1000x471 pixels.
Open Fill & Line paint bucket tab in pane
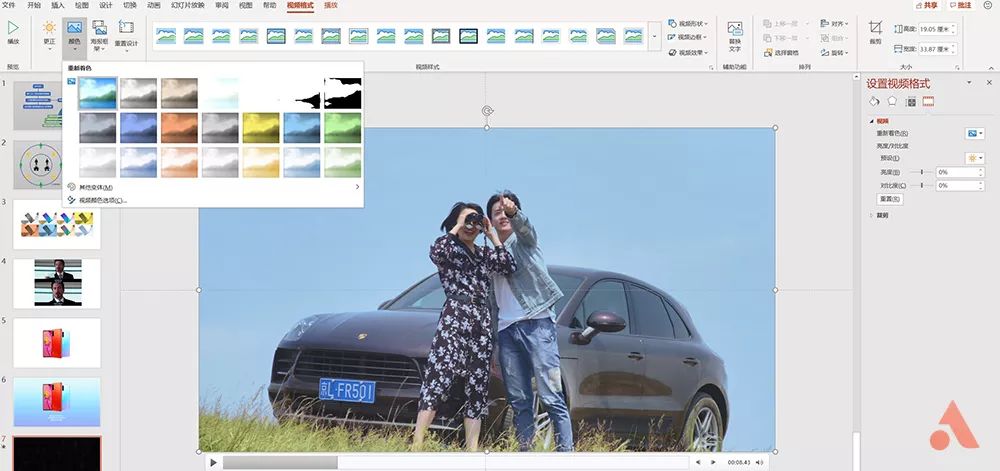coord(874,101)
